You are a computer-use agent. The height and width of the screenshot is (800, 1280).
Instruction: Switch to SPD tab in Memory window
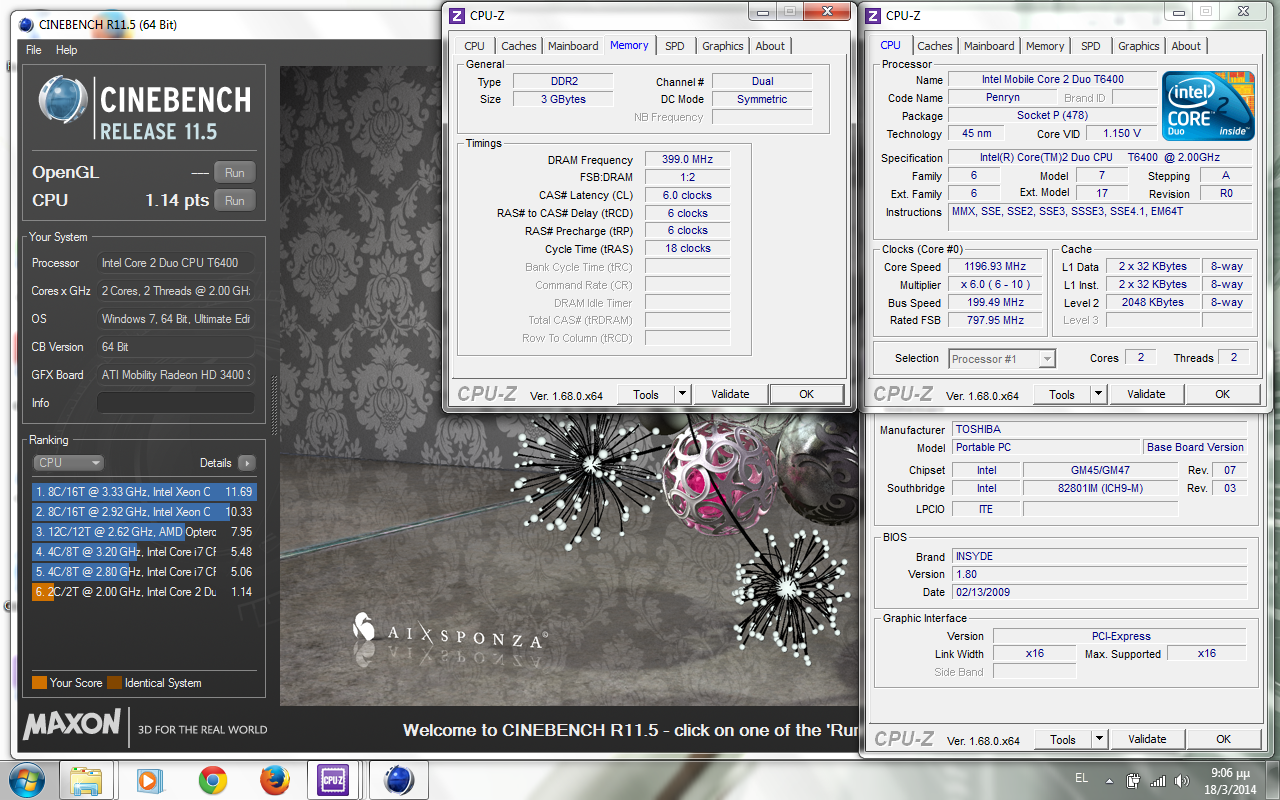(x=675, y=46)
